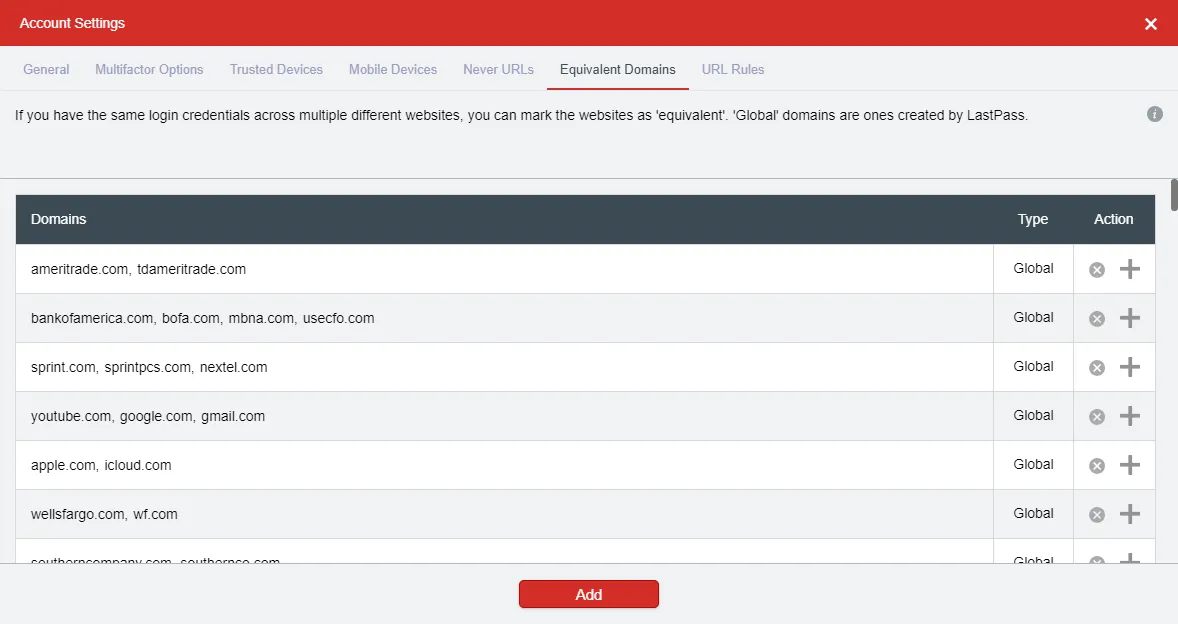Click Global type in apple.com row
The height and width of the screenshot is (624, 1178).
(1033, 464)
